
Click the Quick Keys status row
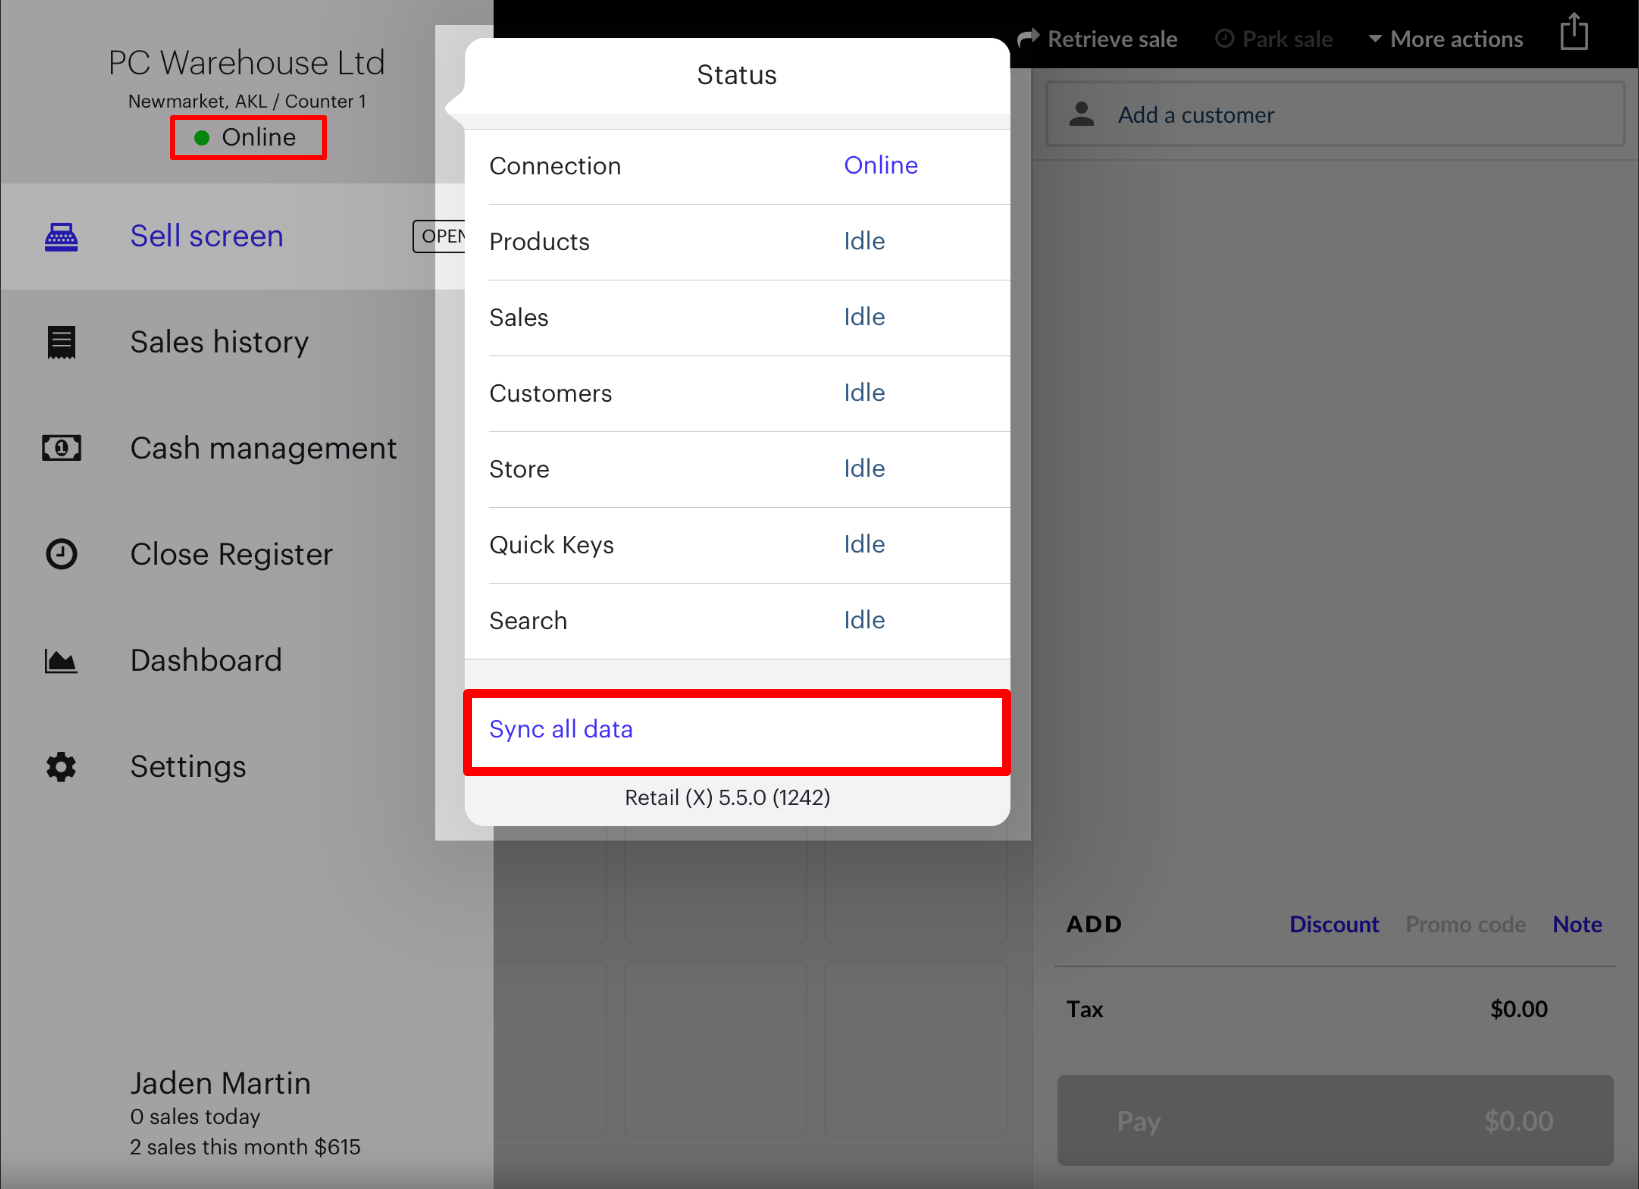pyautogui.click(x=736, y=545)
